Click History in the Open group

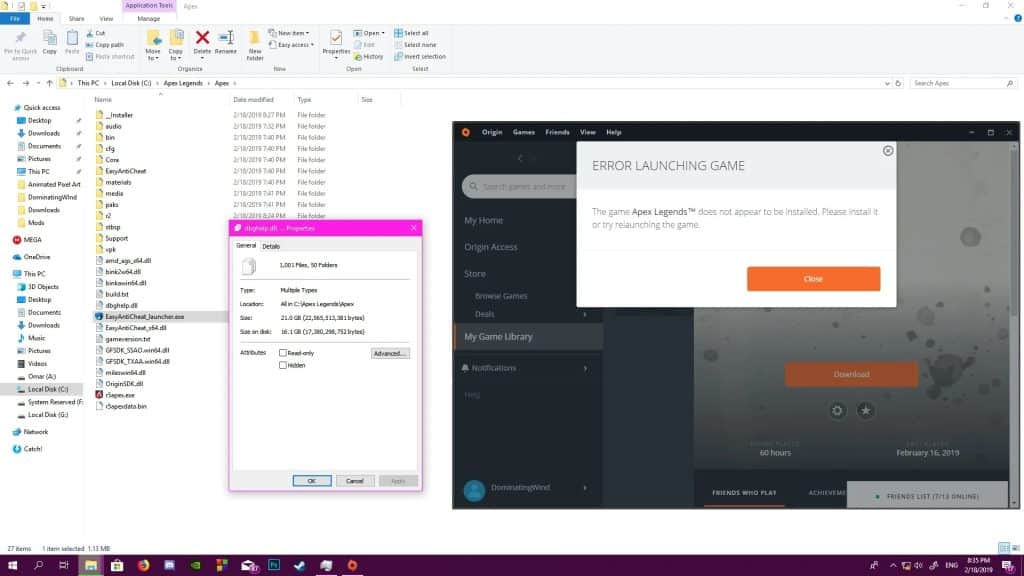coord(369,57)
